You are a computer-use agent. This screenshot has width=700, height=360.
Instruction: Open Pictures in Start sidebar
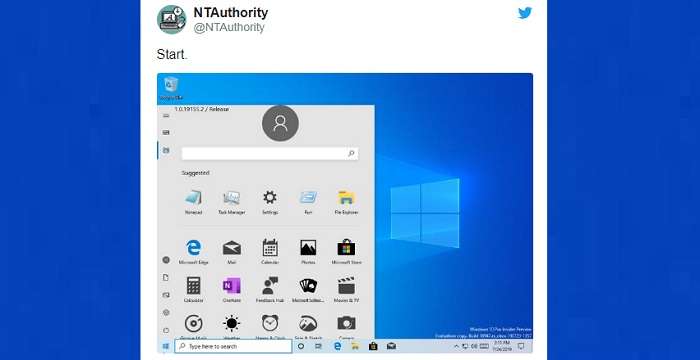coord(166,295)
